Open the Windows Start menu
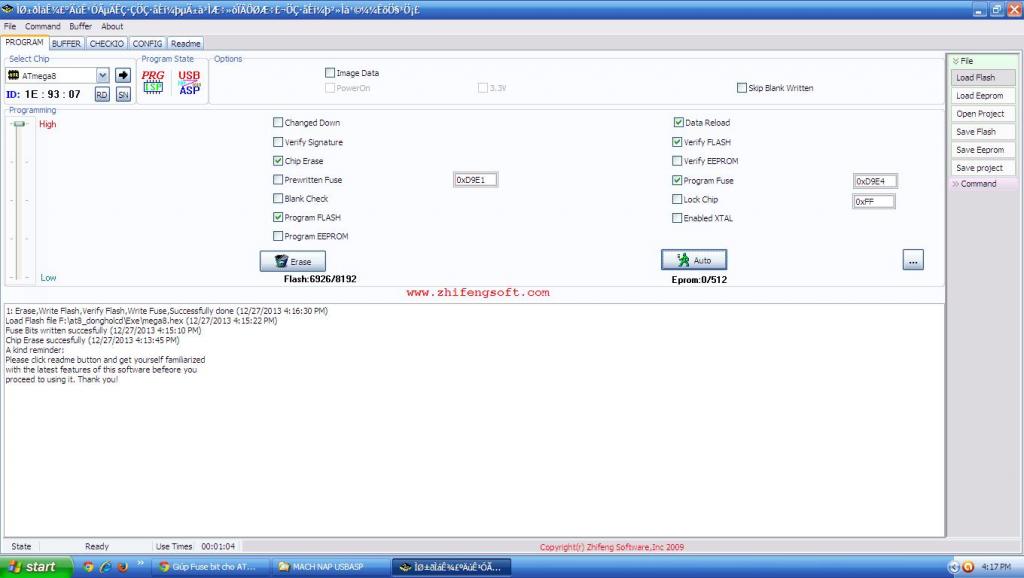 [36, 567]
